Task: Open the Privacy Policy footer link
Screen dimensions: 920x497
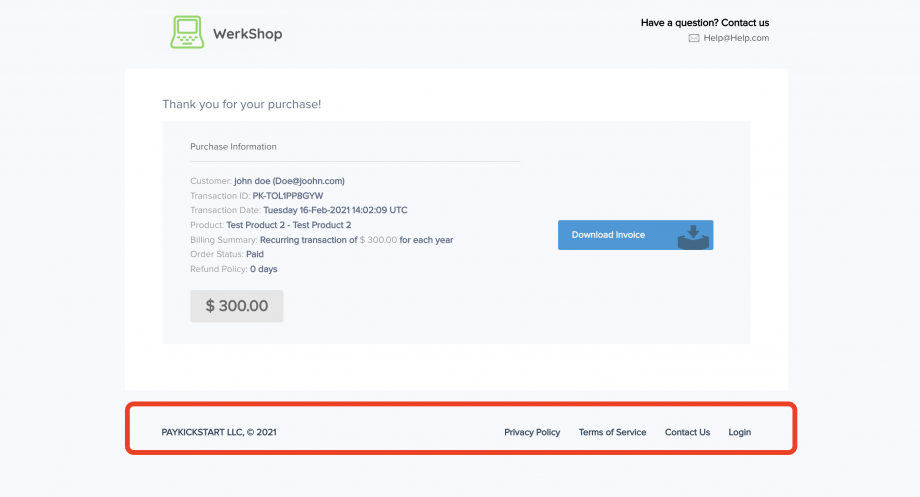Action: 532,432
